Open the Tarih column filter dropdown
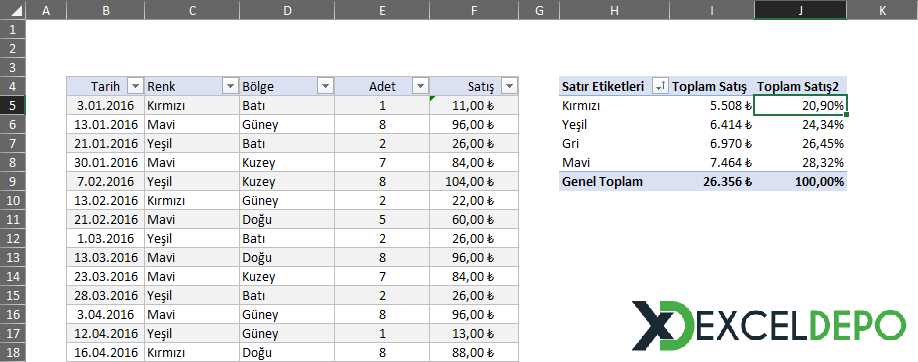 [135, 87]
